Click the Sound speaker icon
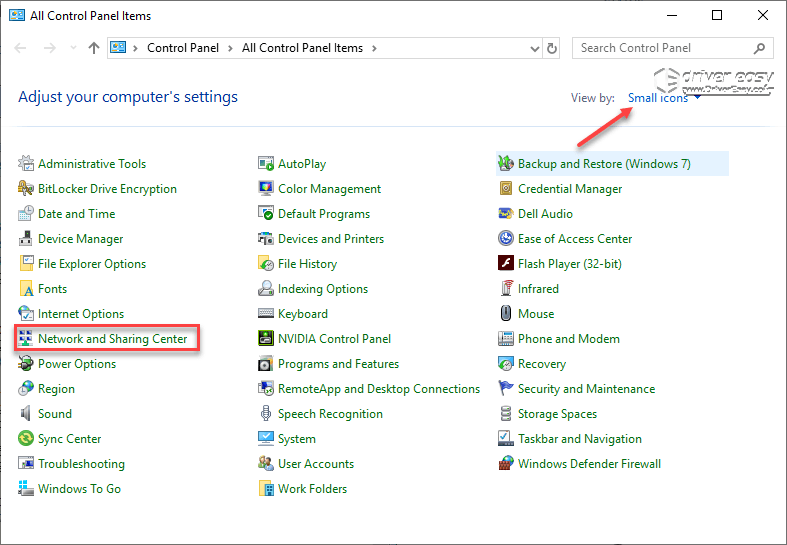 point(26,414)
